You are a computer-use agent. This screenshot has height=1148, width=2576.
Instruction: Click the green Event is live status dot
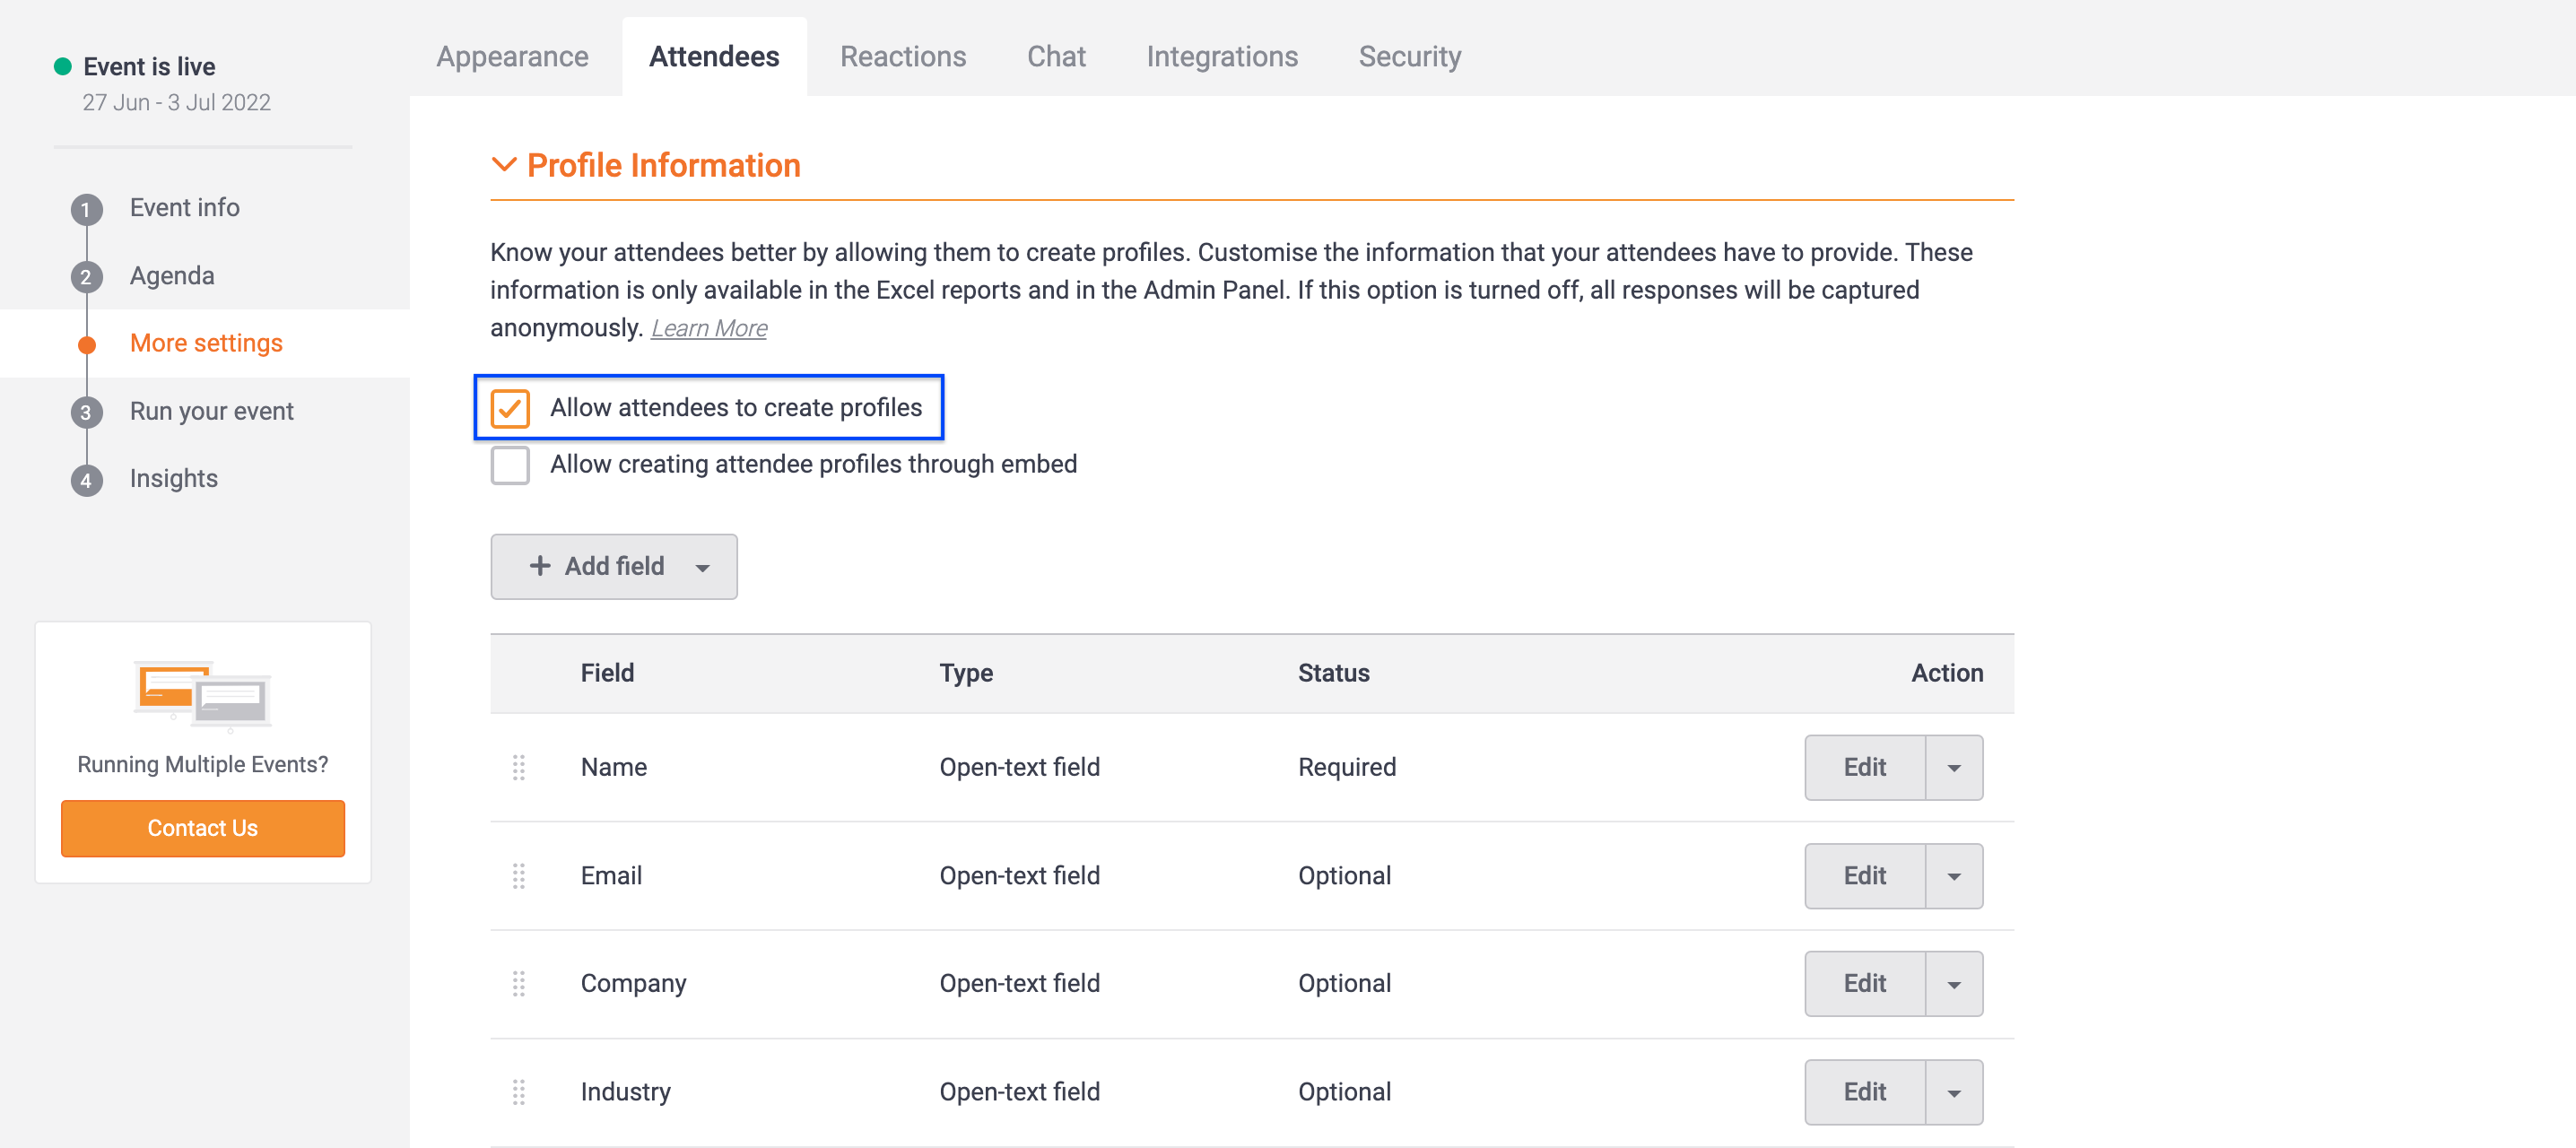click(62, 66)
